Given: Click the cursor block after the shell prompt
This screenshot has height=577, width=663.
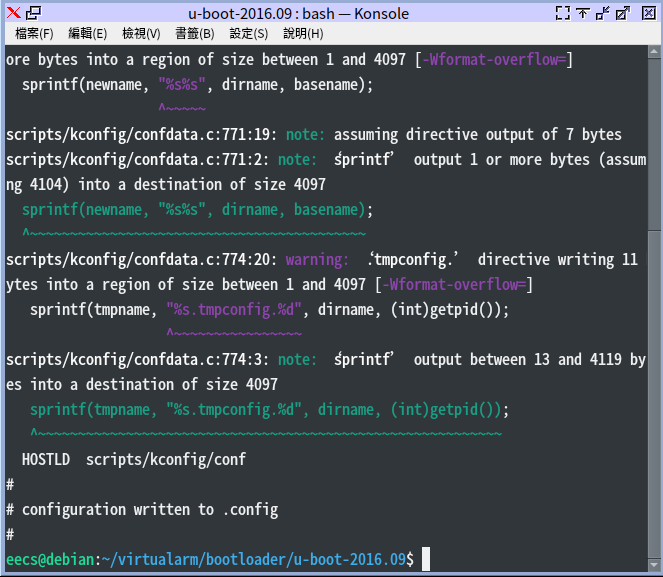Looking at the screenshot, I should pos(425,559).
